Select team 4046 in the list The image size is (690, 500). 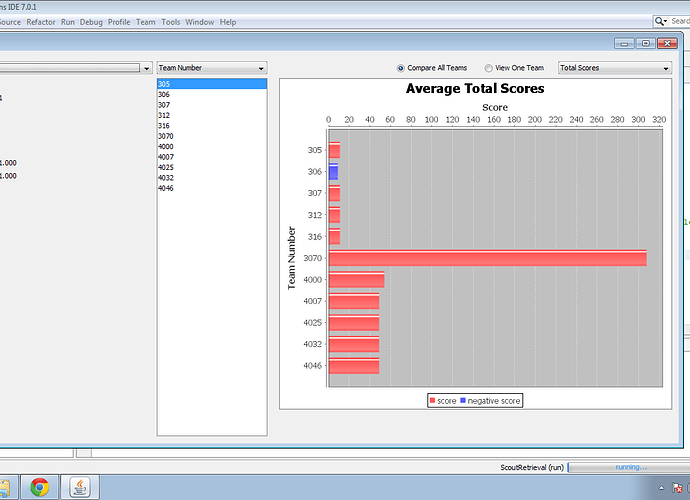point(212,188)
